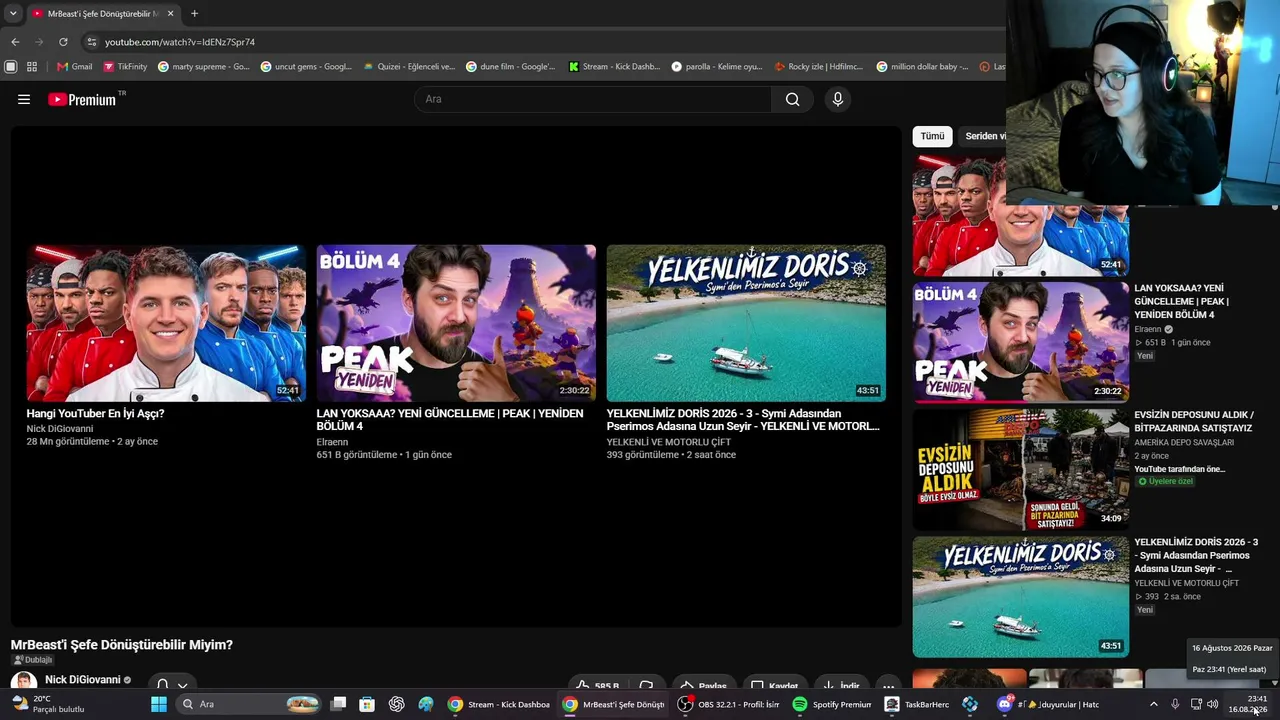Open the Chrome tab search dropdown arrow
Screen dimensions: 1280x720
click(13, 14)
